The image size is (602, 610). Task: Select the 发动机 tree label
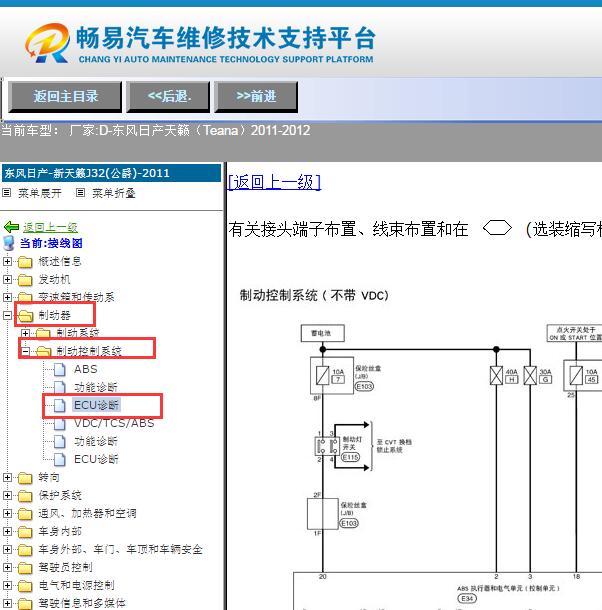[54, 279]
